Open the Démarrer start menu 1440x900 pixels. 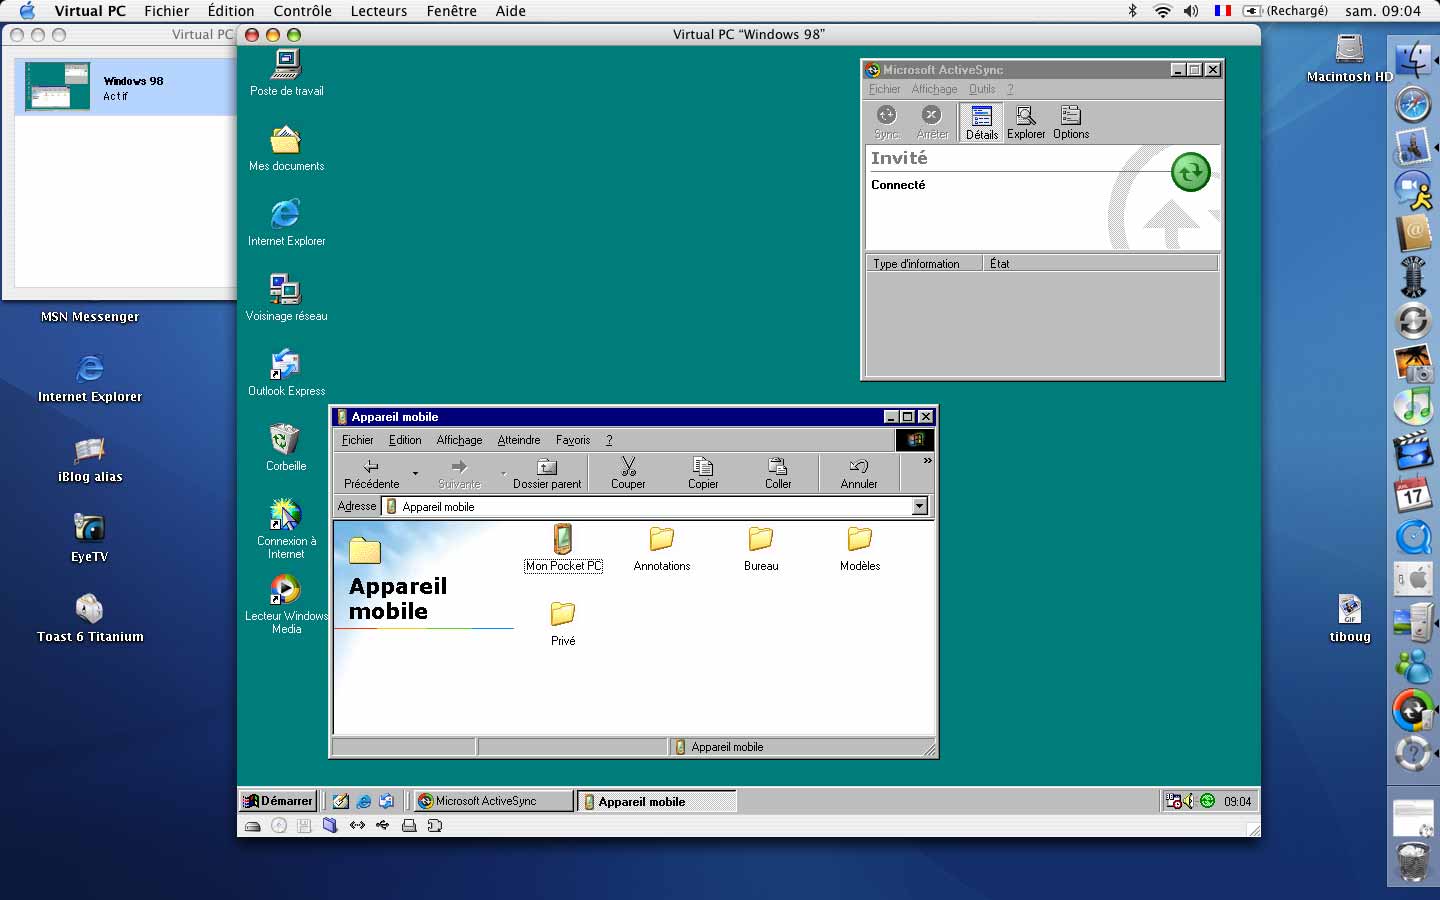(278, 801)
